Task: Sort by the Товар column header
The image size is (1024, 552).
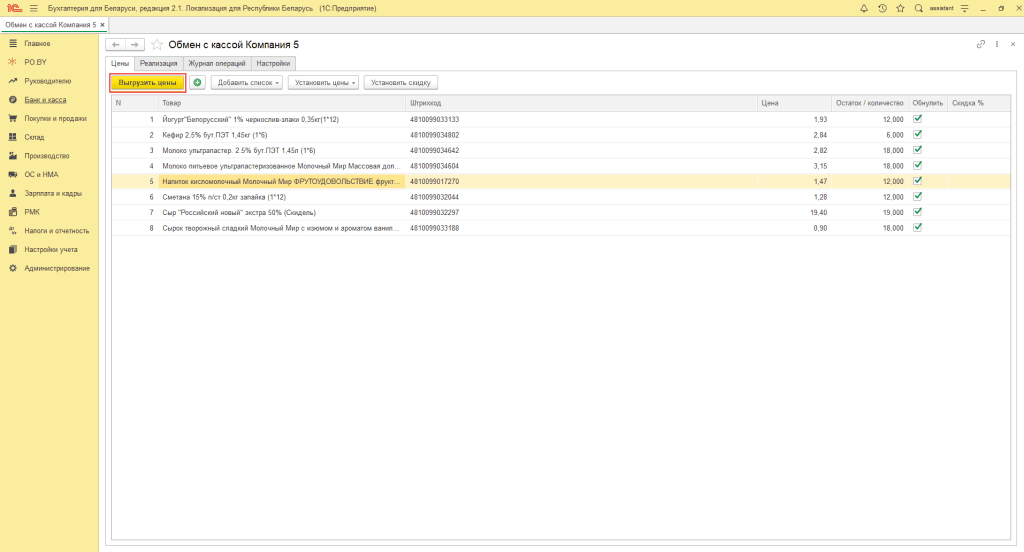Action: tap(281, 103)
